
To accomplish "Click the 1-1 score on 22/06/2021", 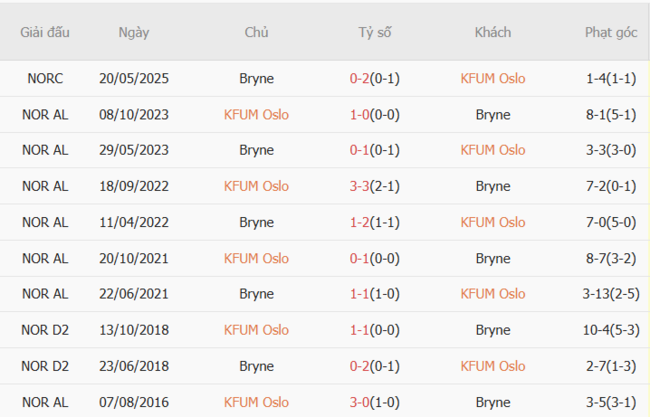I will [360, 294].
